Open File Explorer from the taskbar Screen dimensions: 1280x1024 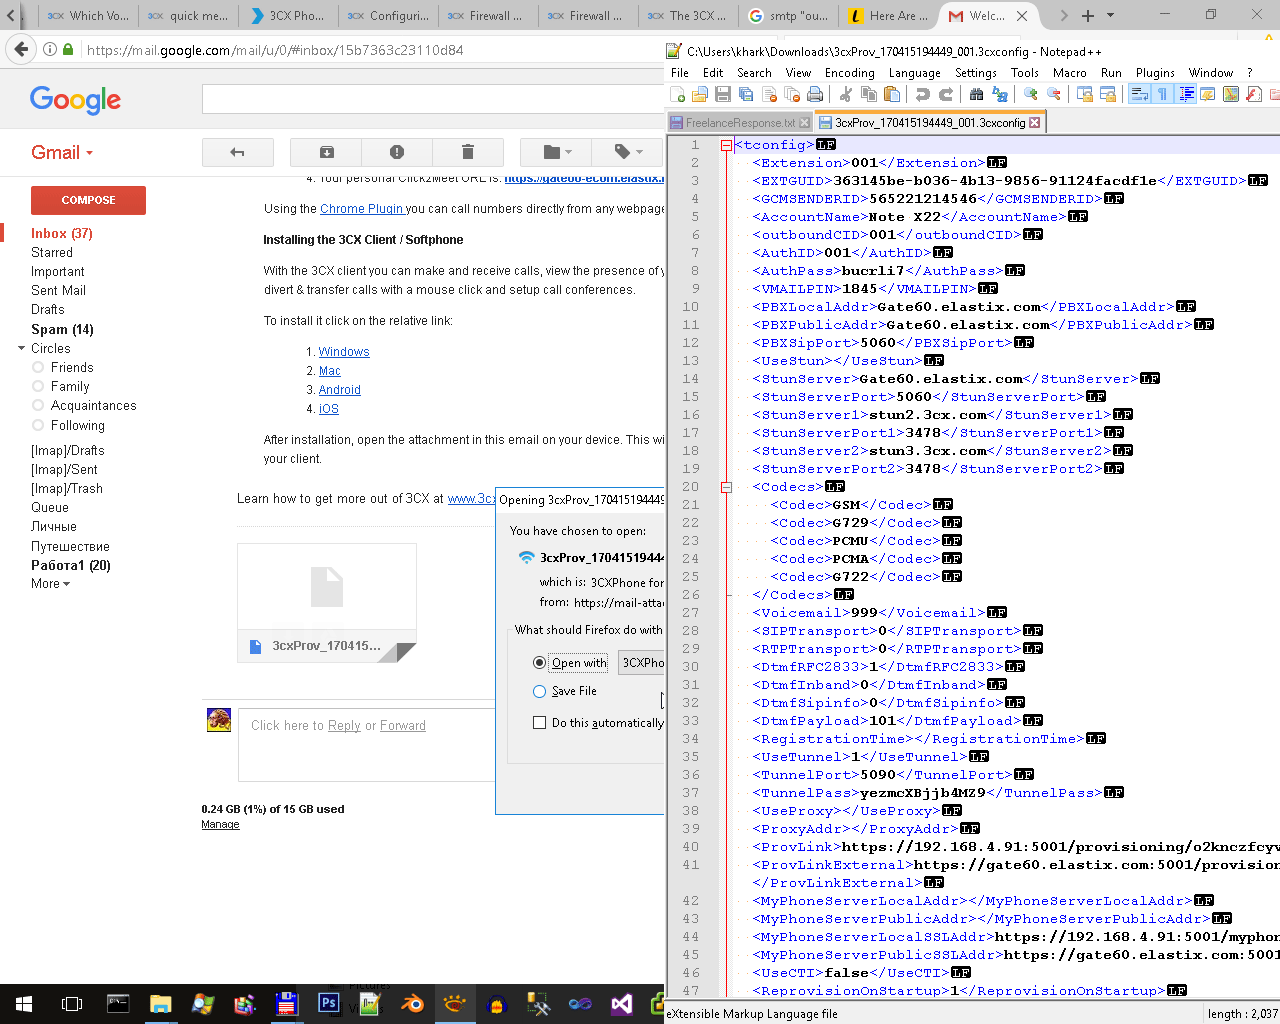pos(160,1003)
